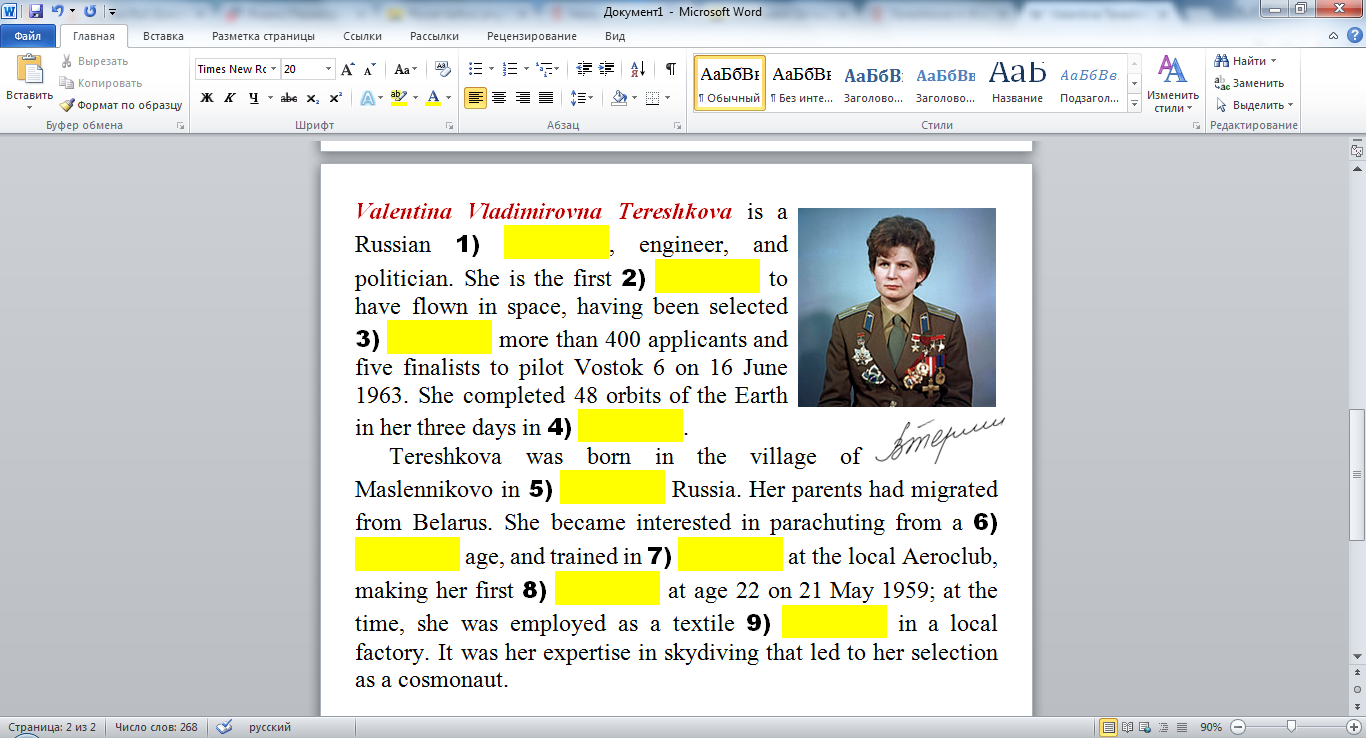This screenshot has width=1366, height=738.
Task: Click the zoom out minus button
Action: point(1237,727)
